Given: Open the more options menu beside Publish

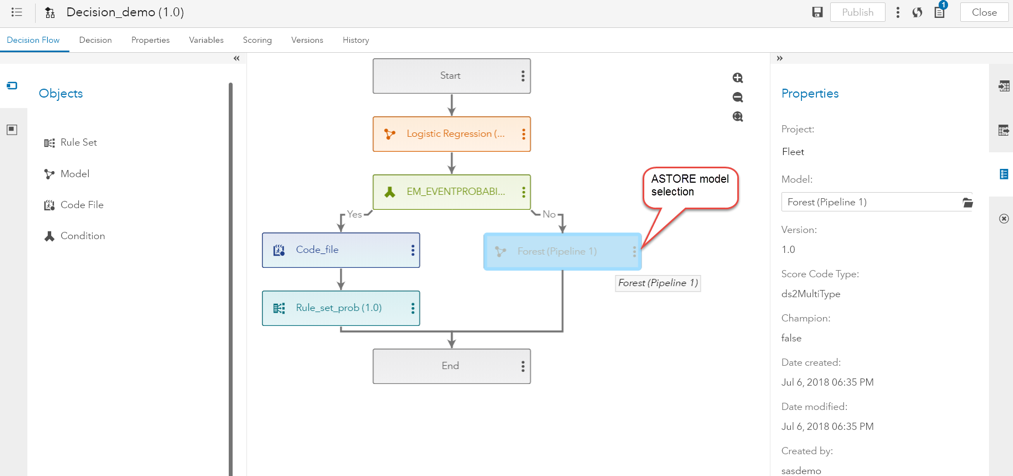Looking at the screenshot, I should coord(898,12).
